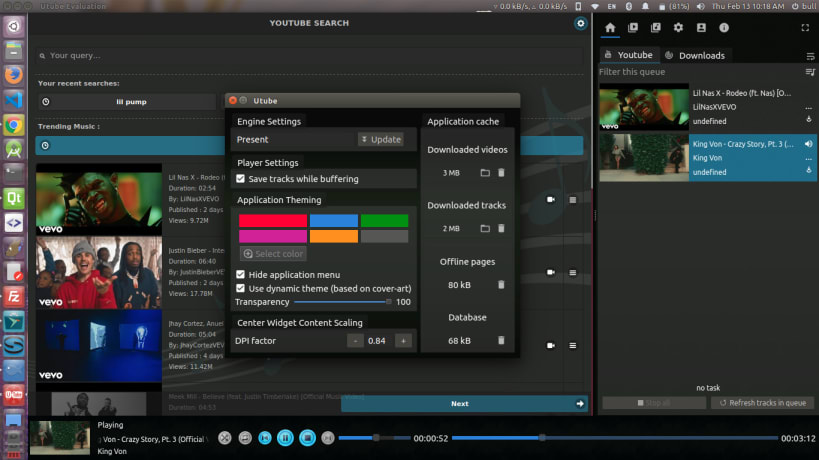819x460 pixels.
Task: Choose the green theme color swatch
Action: click(x=384, y=221)
